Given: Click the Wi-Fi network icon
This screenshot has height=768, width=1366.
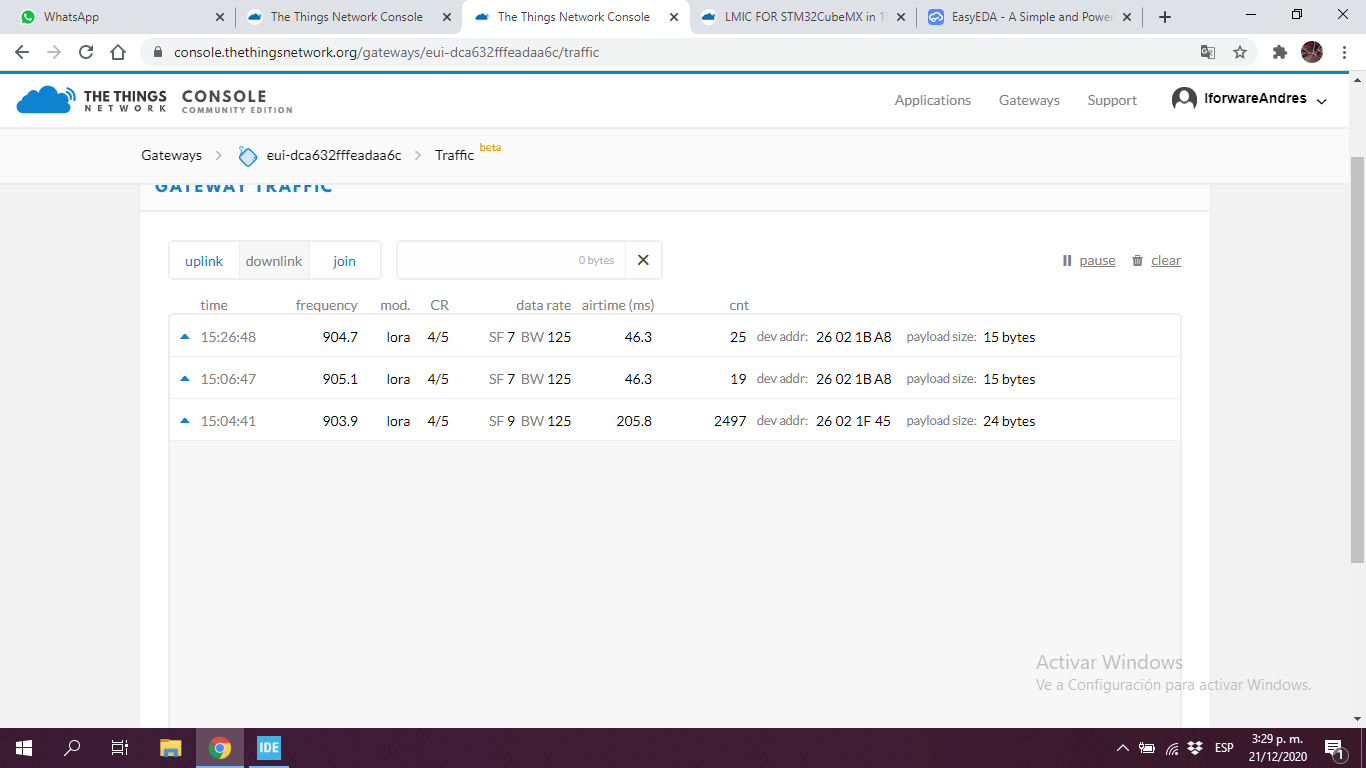Looking at the screenshot, I should 1172,748.
